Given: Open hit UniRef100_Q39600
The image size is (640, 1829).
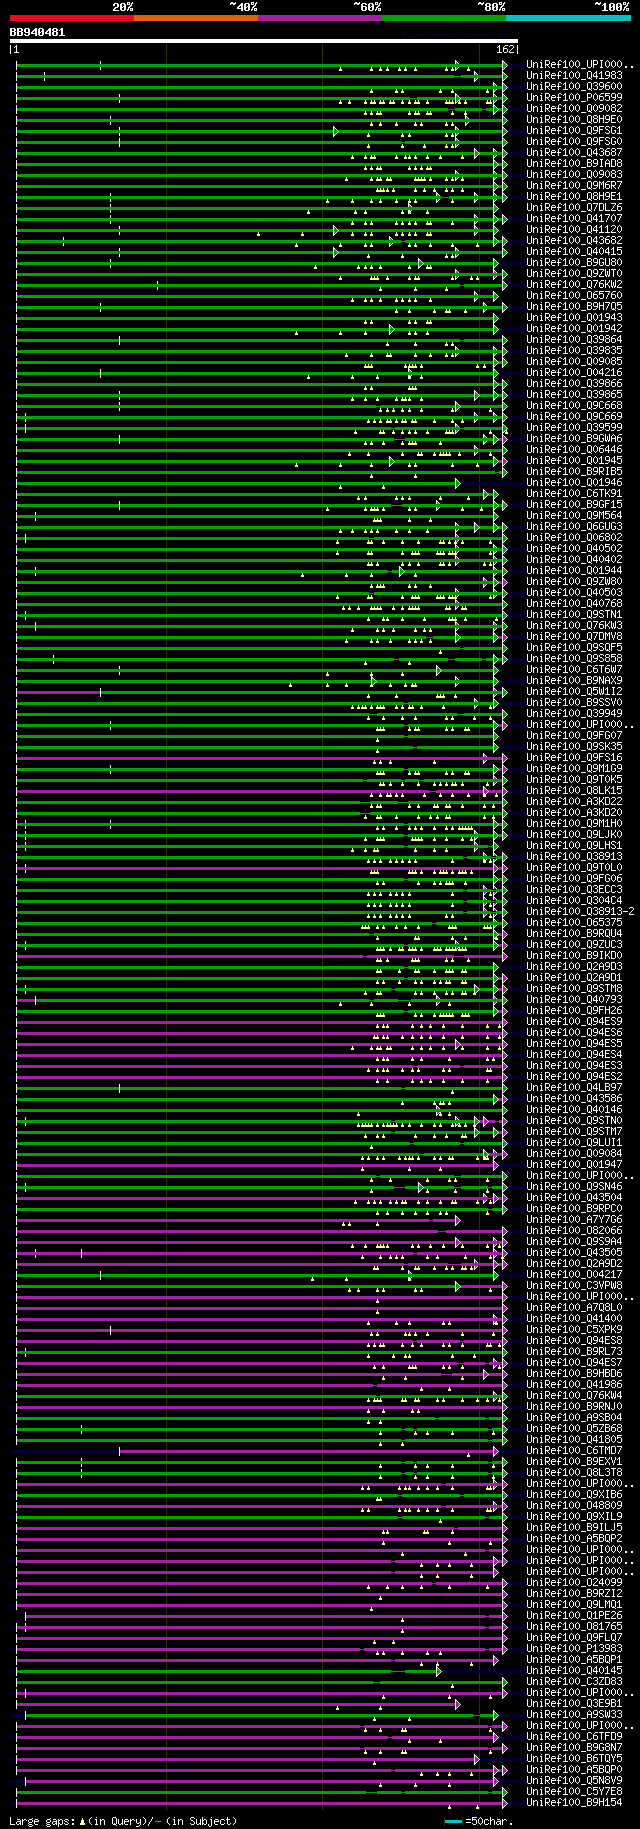Looking at the screenshot, I should pyautogui.click(x=574, y=87).
